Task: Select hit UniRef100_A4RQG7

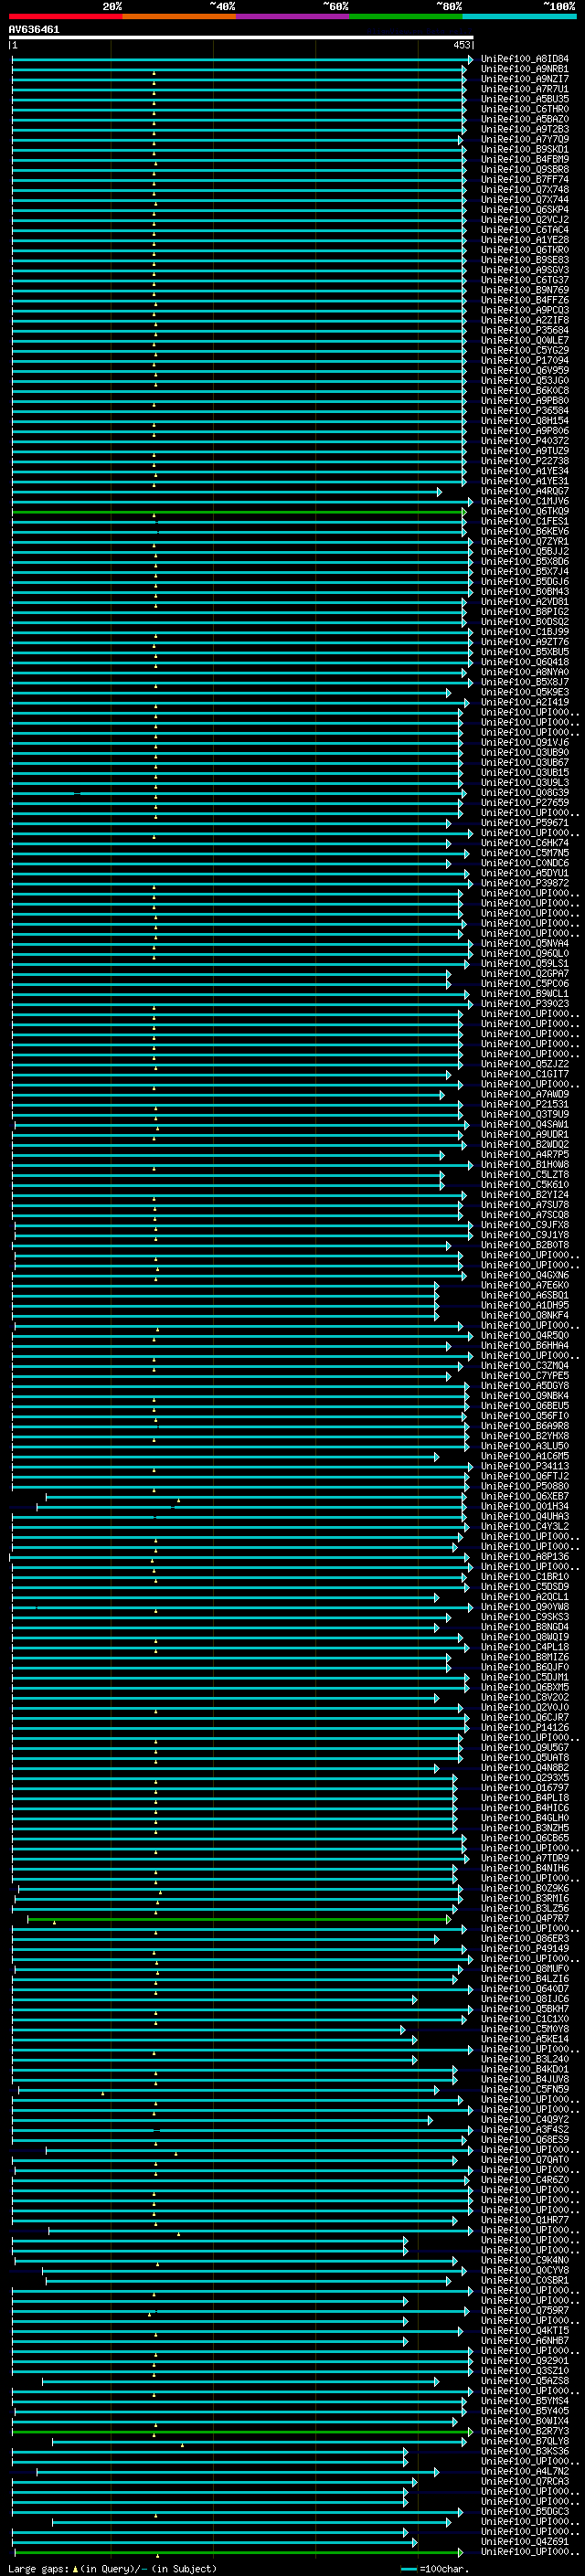Action: [x=525, y=491]
